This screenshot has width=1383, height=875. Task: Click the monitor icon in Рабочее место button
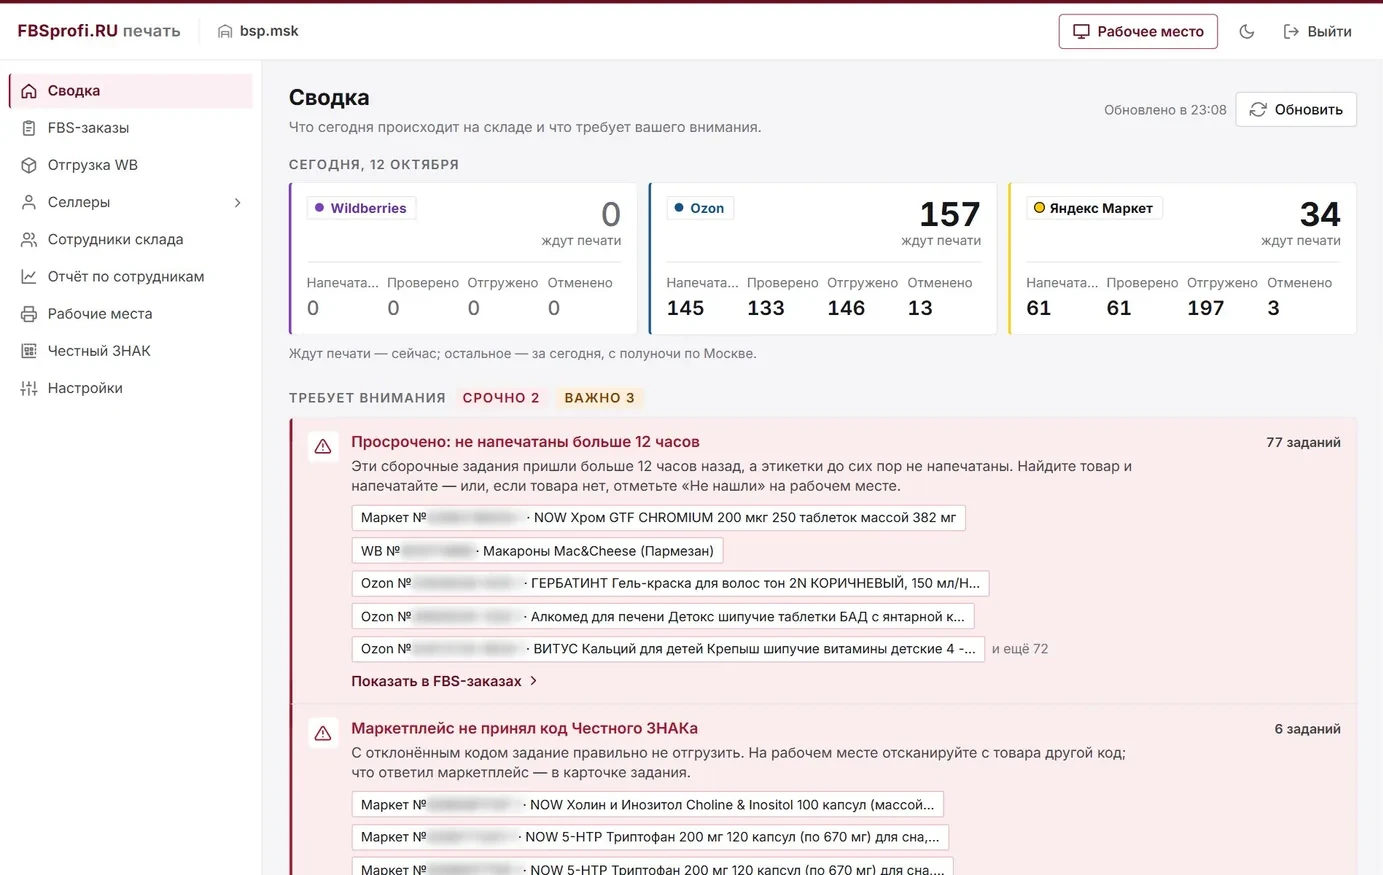point(1081,31)
